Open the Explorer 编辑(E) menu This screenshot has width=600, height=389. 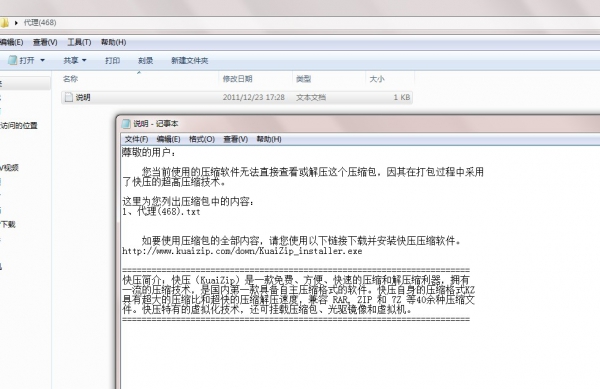(x=11, y=42)
